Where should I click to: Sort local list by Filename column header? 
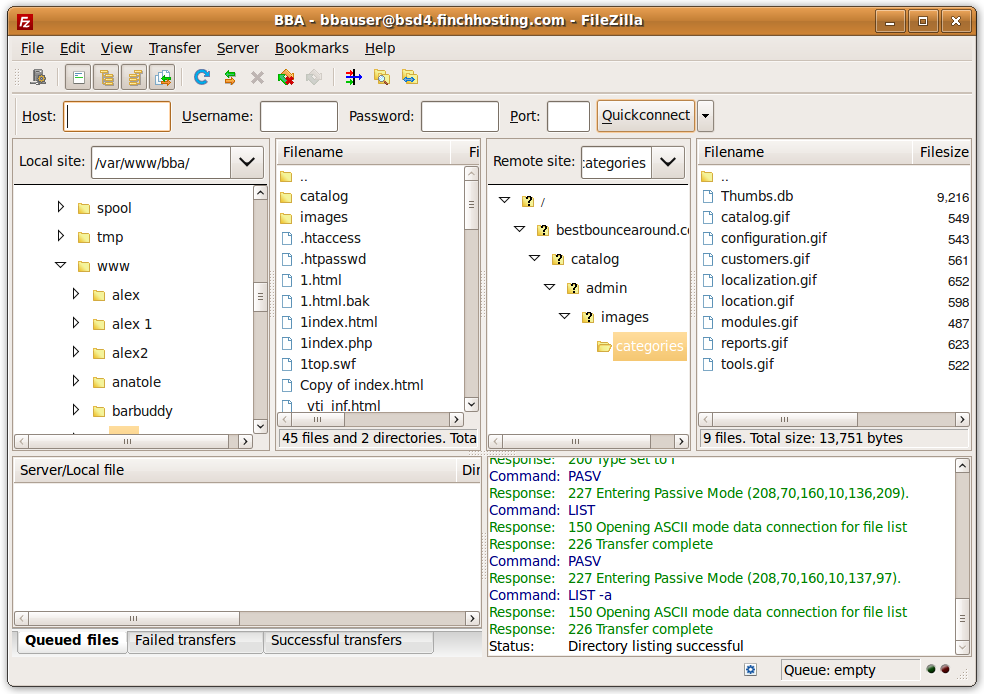point(364,152)
